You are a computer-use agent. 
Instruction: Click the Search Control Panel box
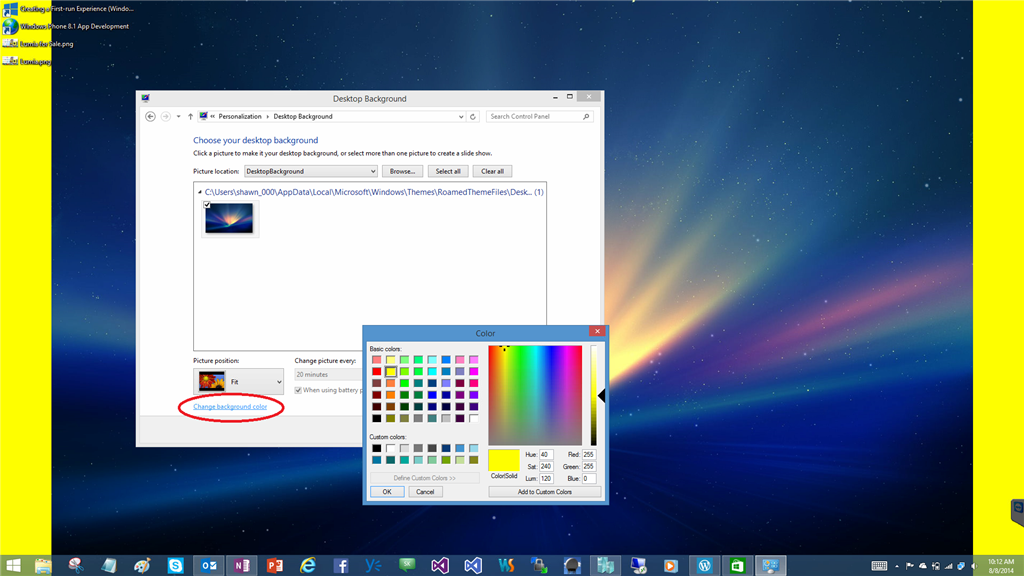[x=539, y=116]
